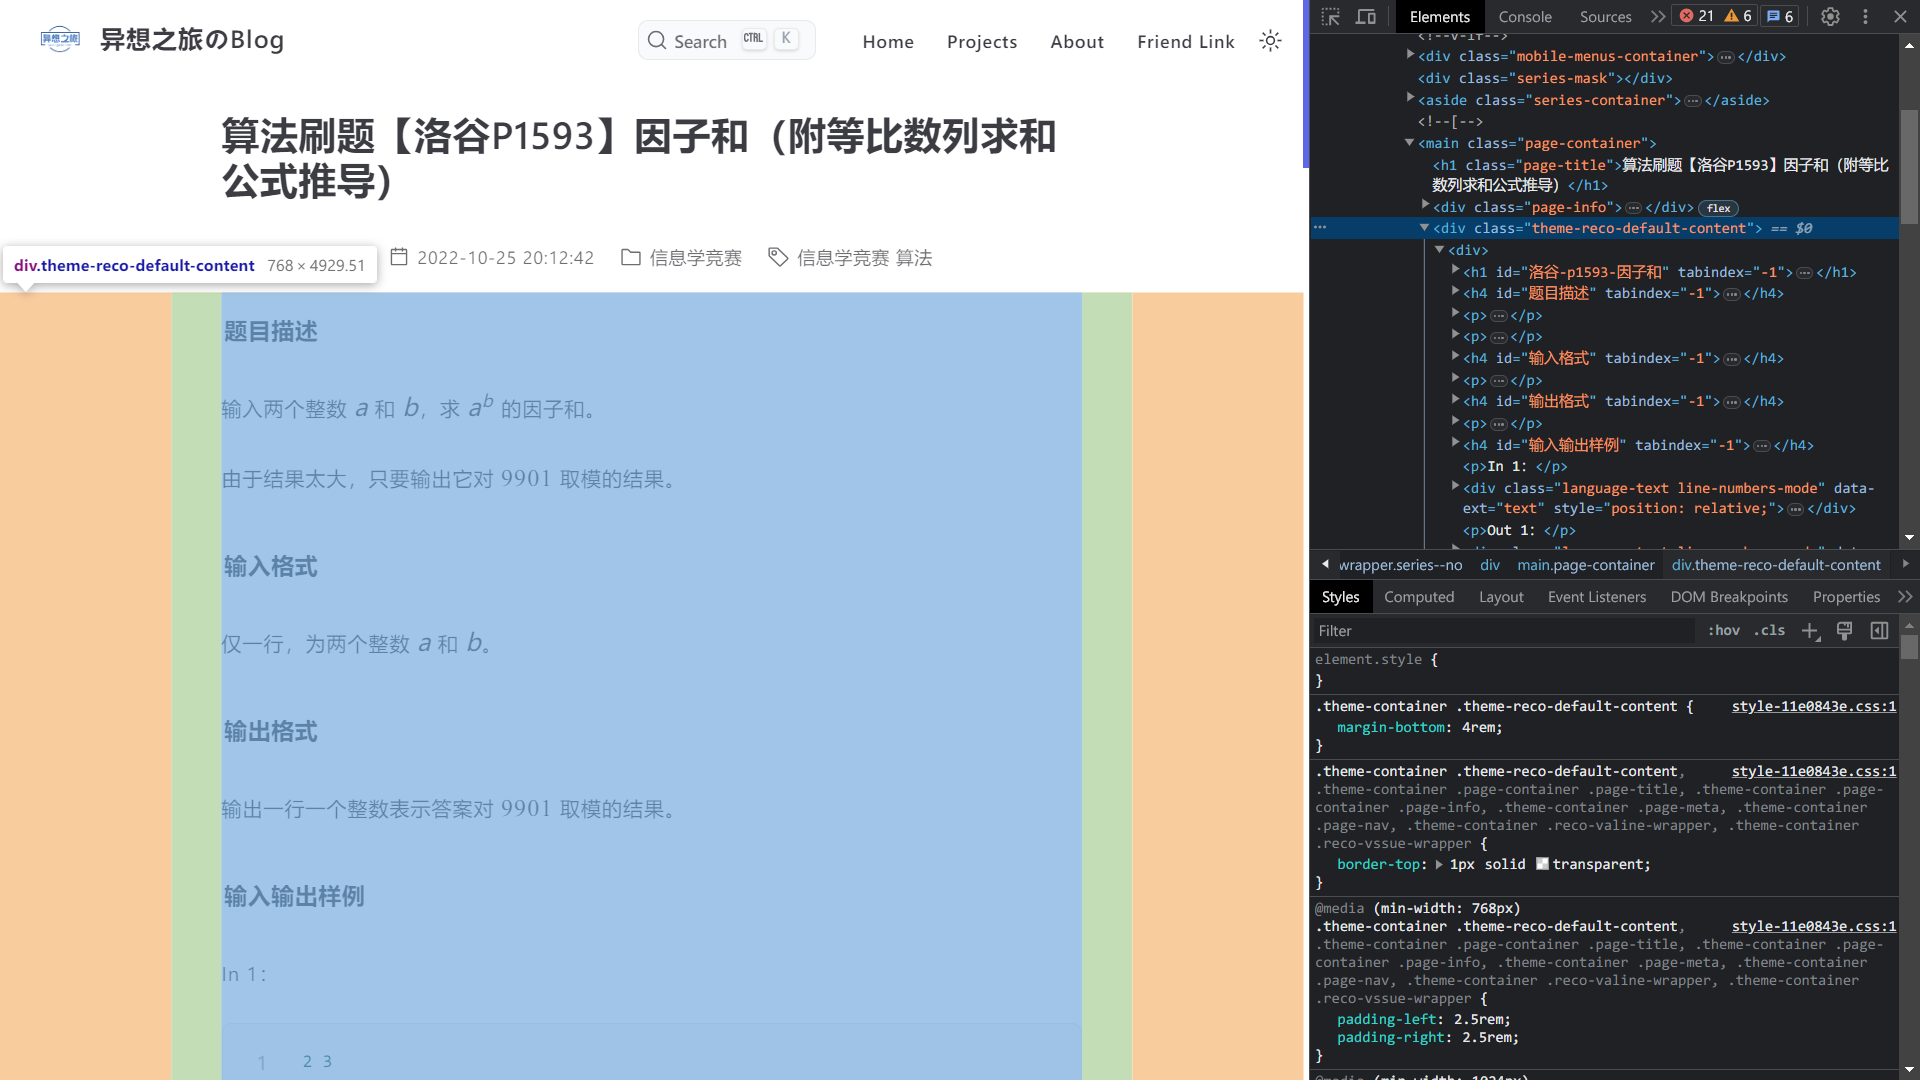This screenshot has width=1920, height=1080.
Task: Open the DevTools kebab menu
Action: 1865,17
